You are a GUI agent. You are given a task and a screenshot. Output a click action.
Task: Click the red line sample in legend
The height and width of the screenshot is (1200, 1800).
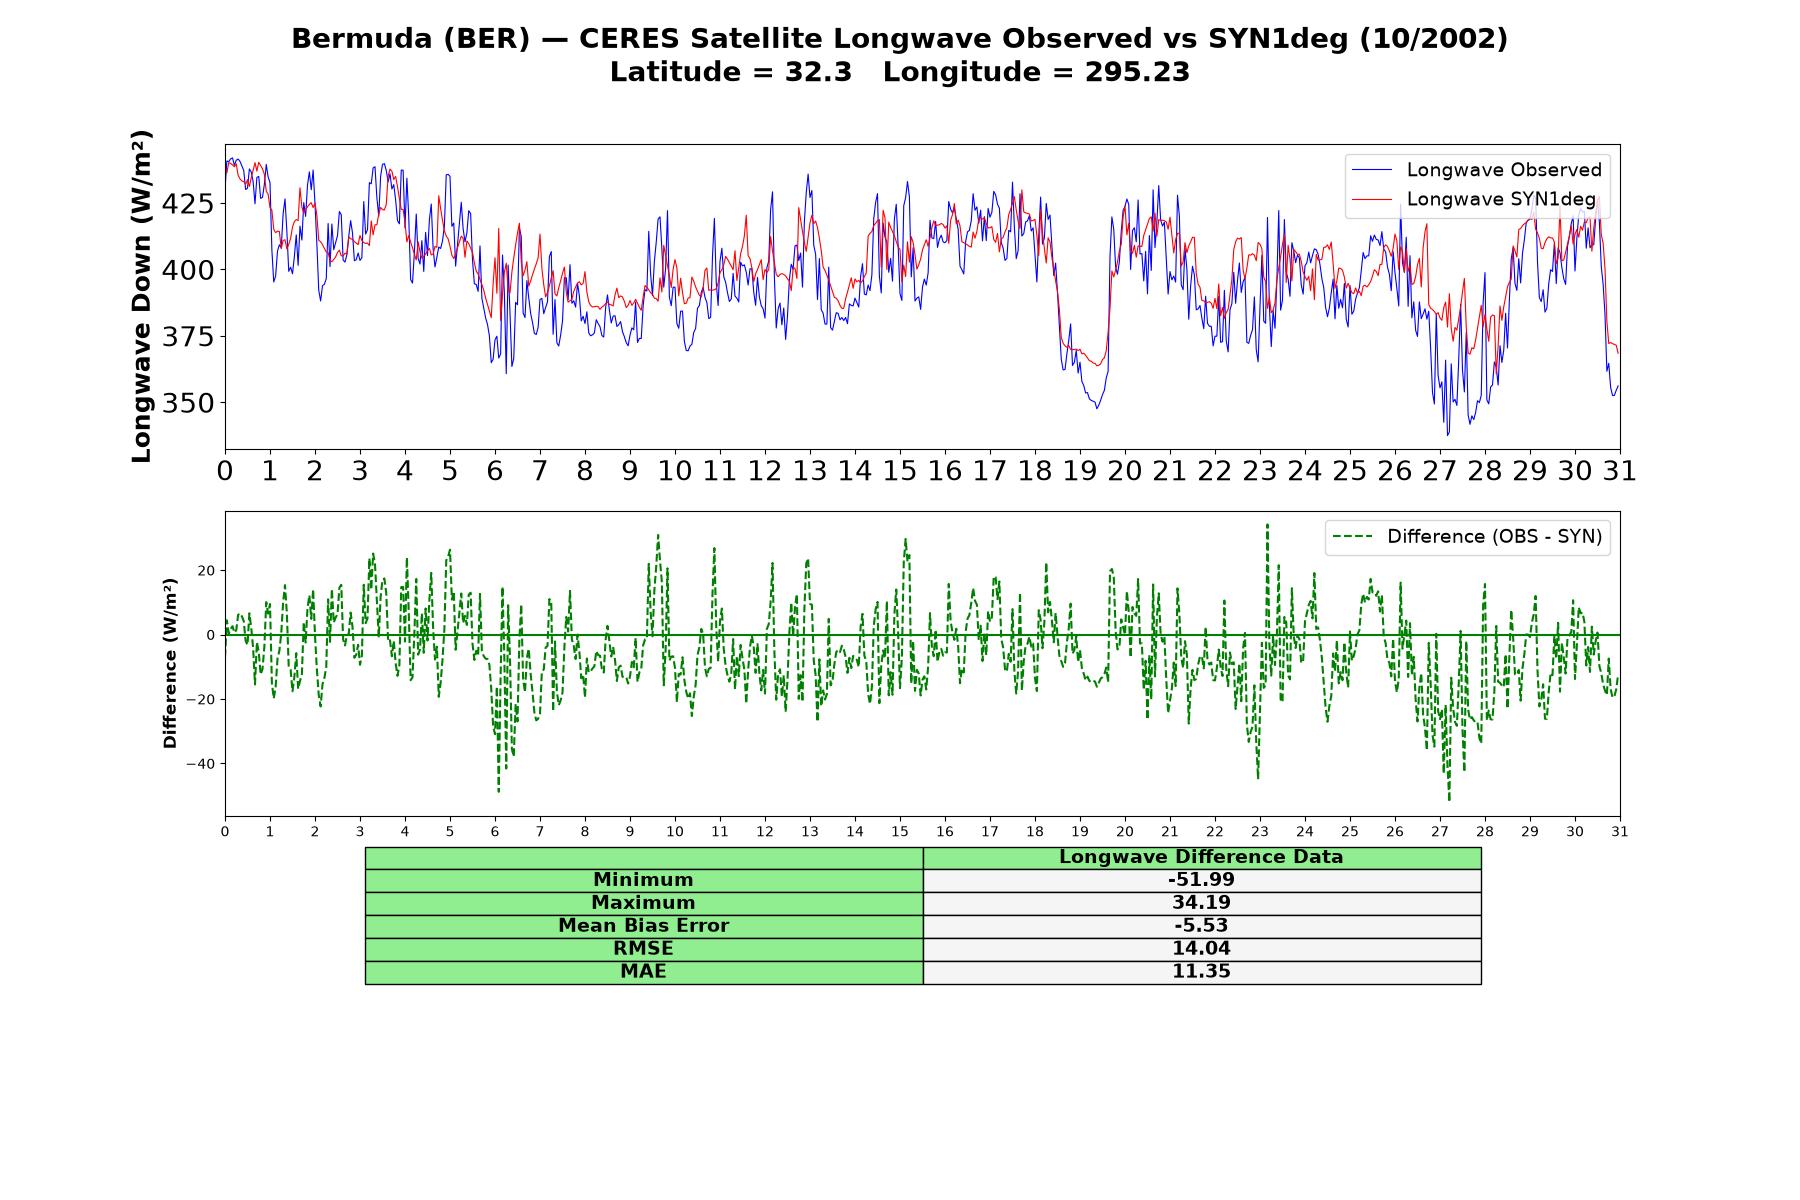1372,200
